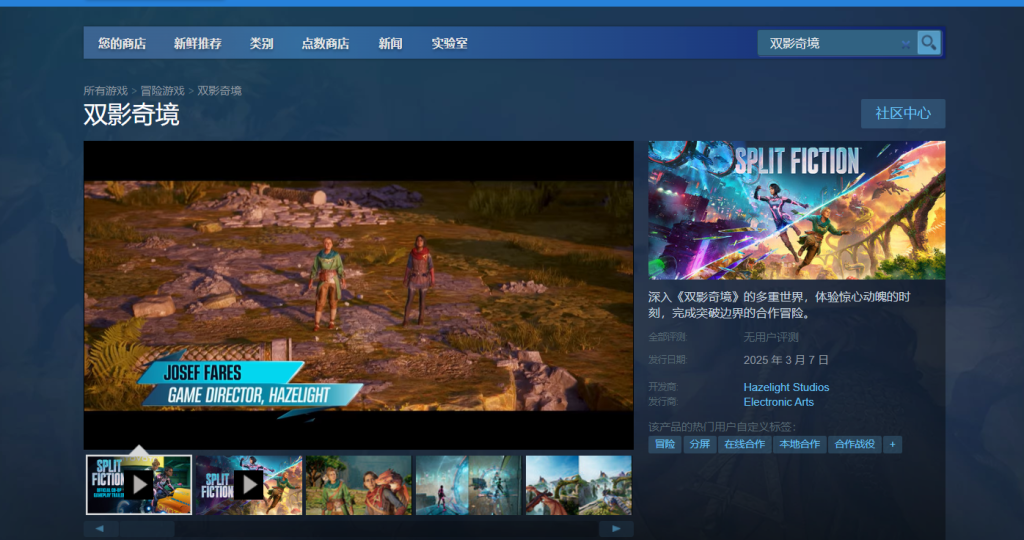Select the fourth thumbnail, blue sci-fi split screen
This screenshot has height=540, width=1024.
pos(469,485)
